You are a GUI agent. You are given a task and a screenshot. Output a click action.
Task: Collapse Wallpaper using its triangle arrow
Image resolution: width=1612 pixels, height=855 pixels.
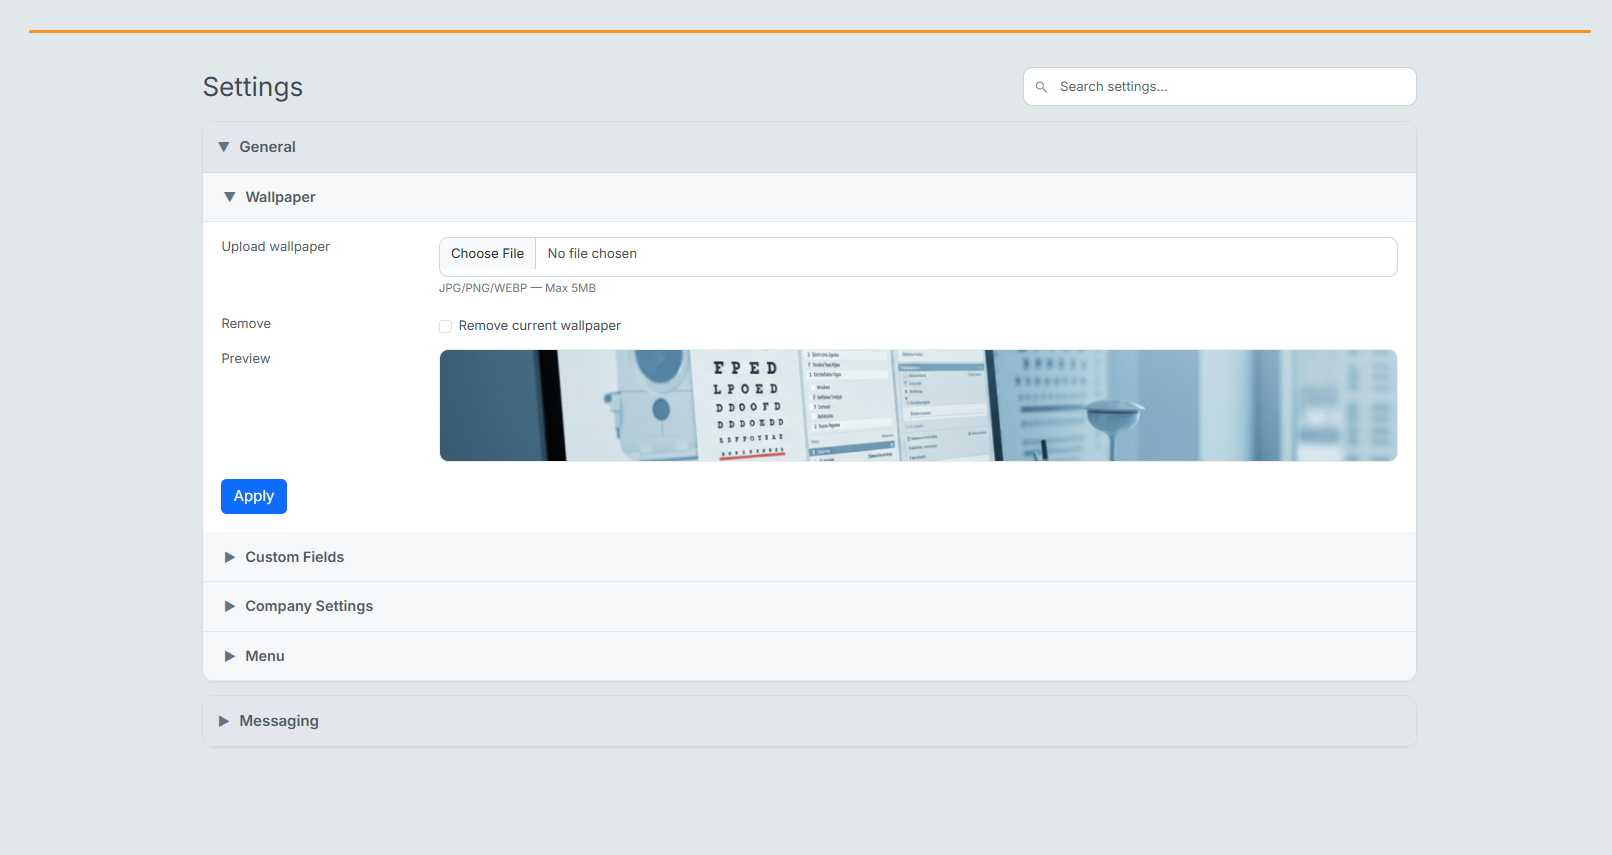230,197
